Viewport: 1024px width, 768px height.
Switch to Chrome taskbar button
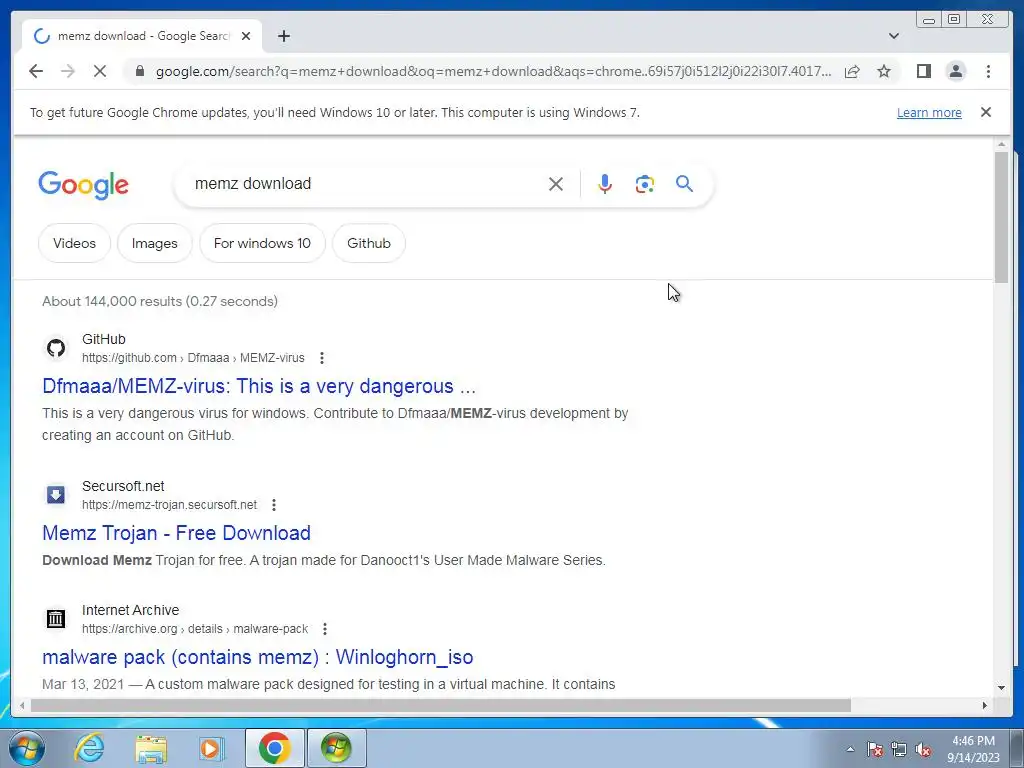274,748
